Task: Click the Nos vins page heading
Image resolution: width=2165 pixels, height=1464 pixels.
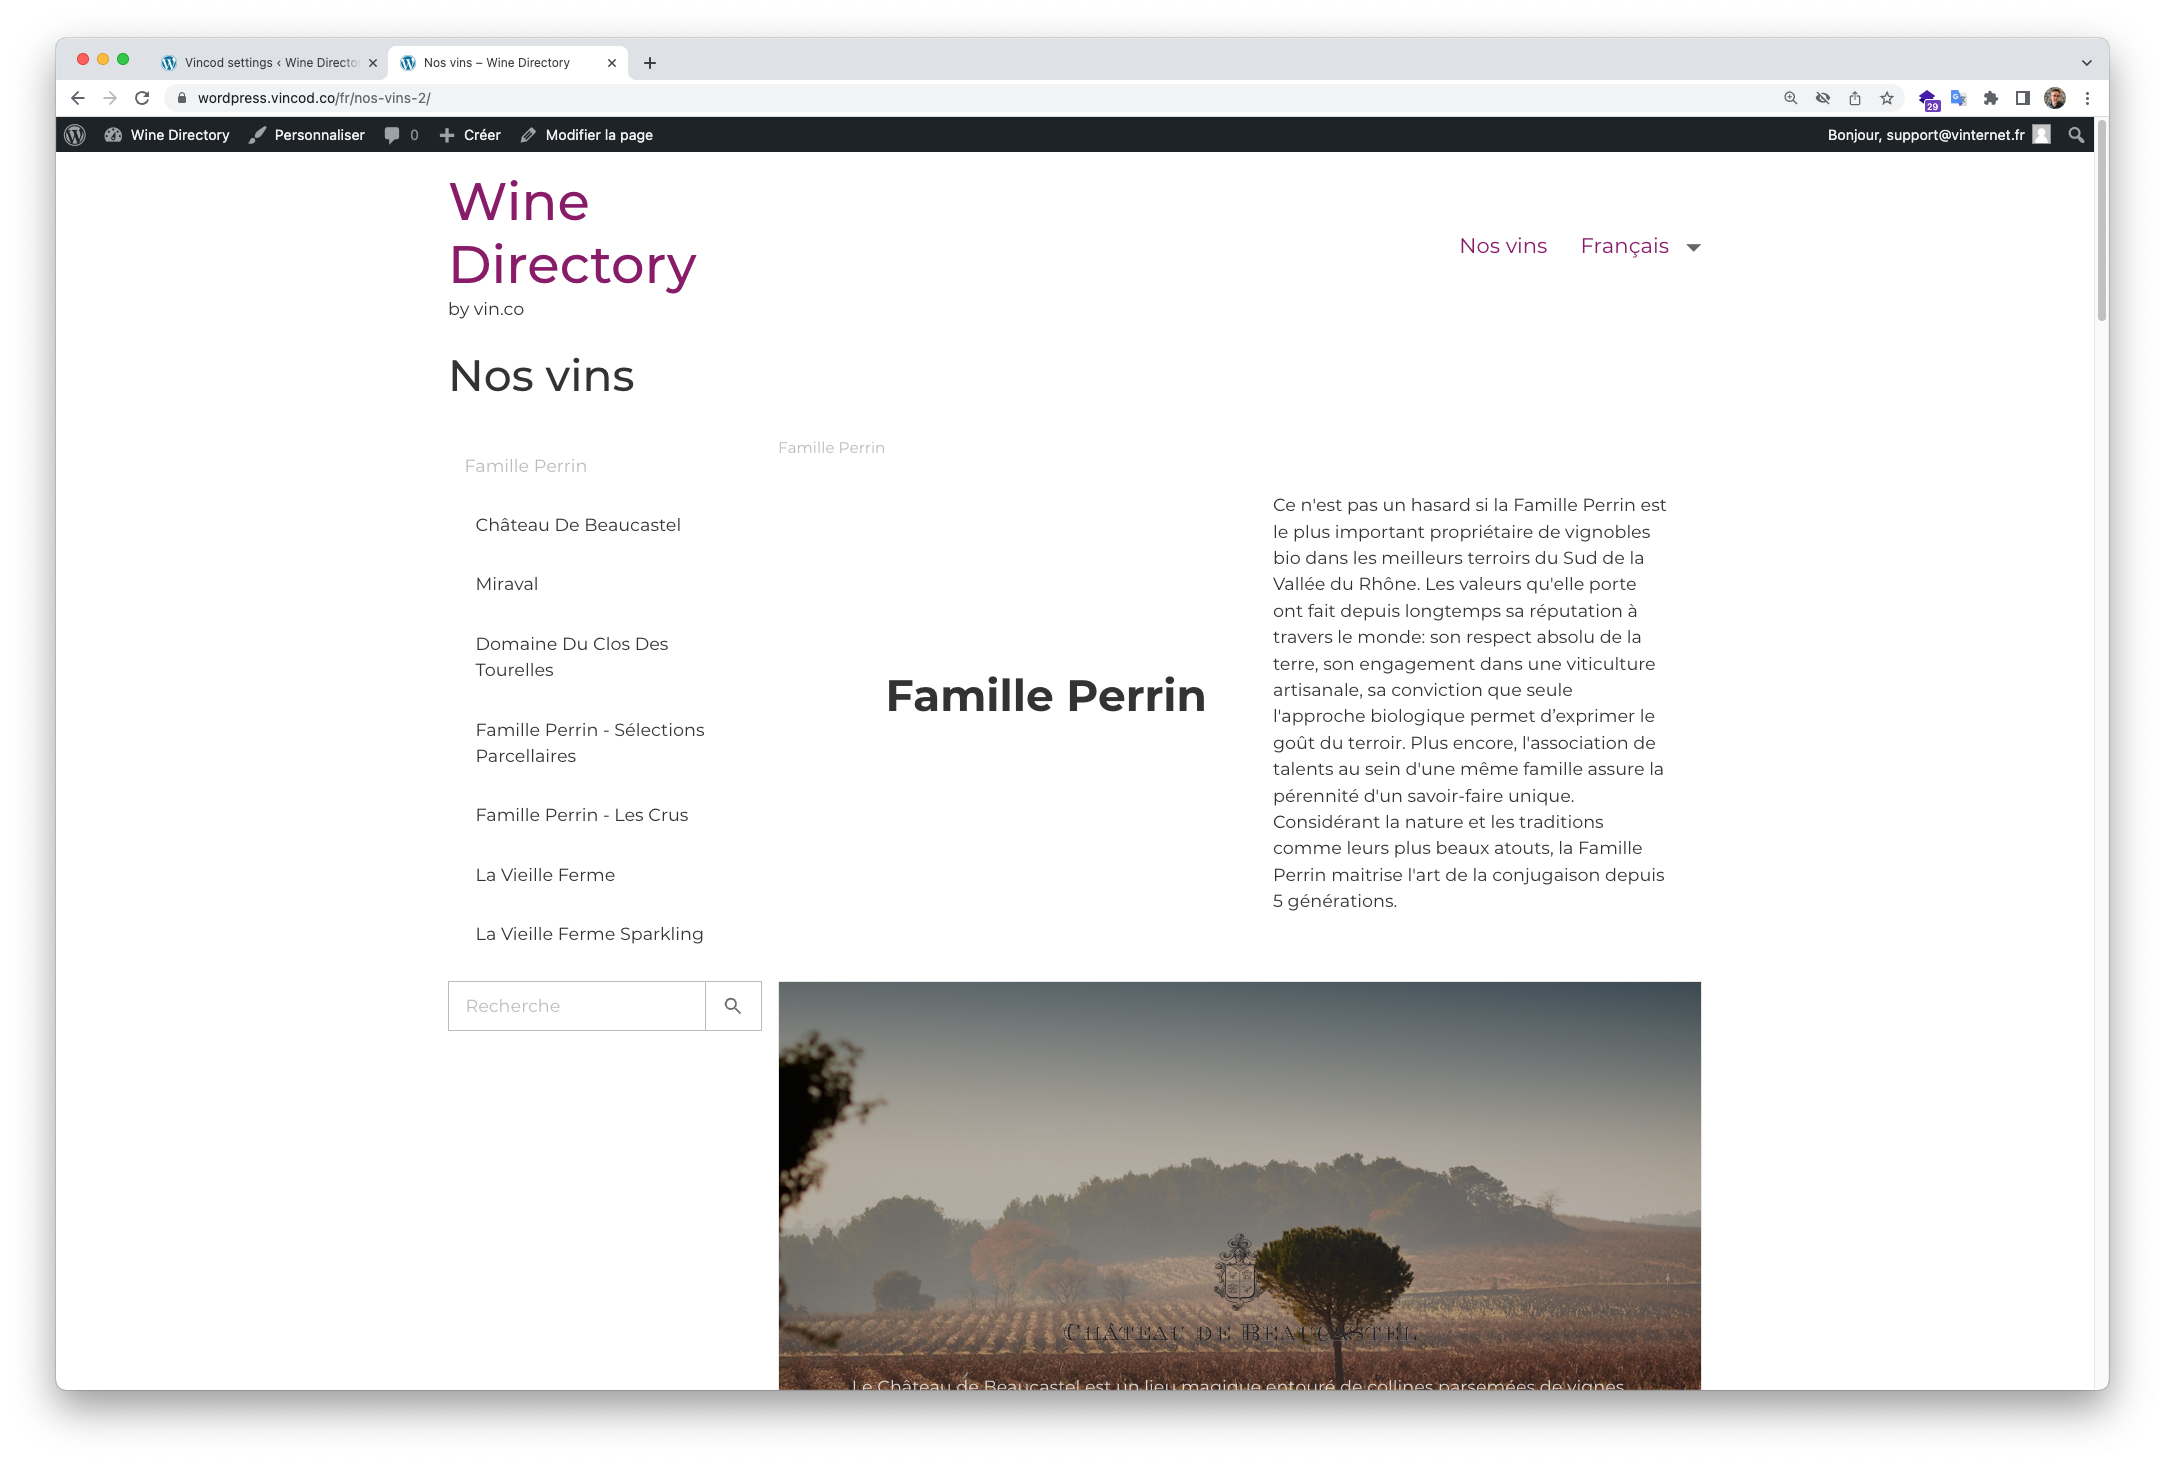Action: click(x=541, y=376)
